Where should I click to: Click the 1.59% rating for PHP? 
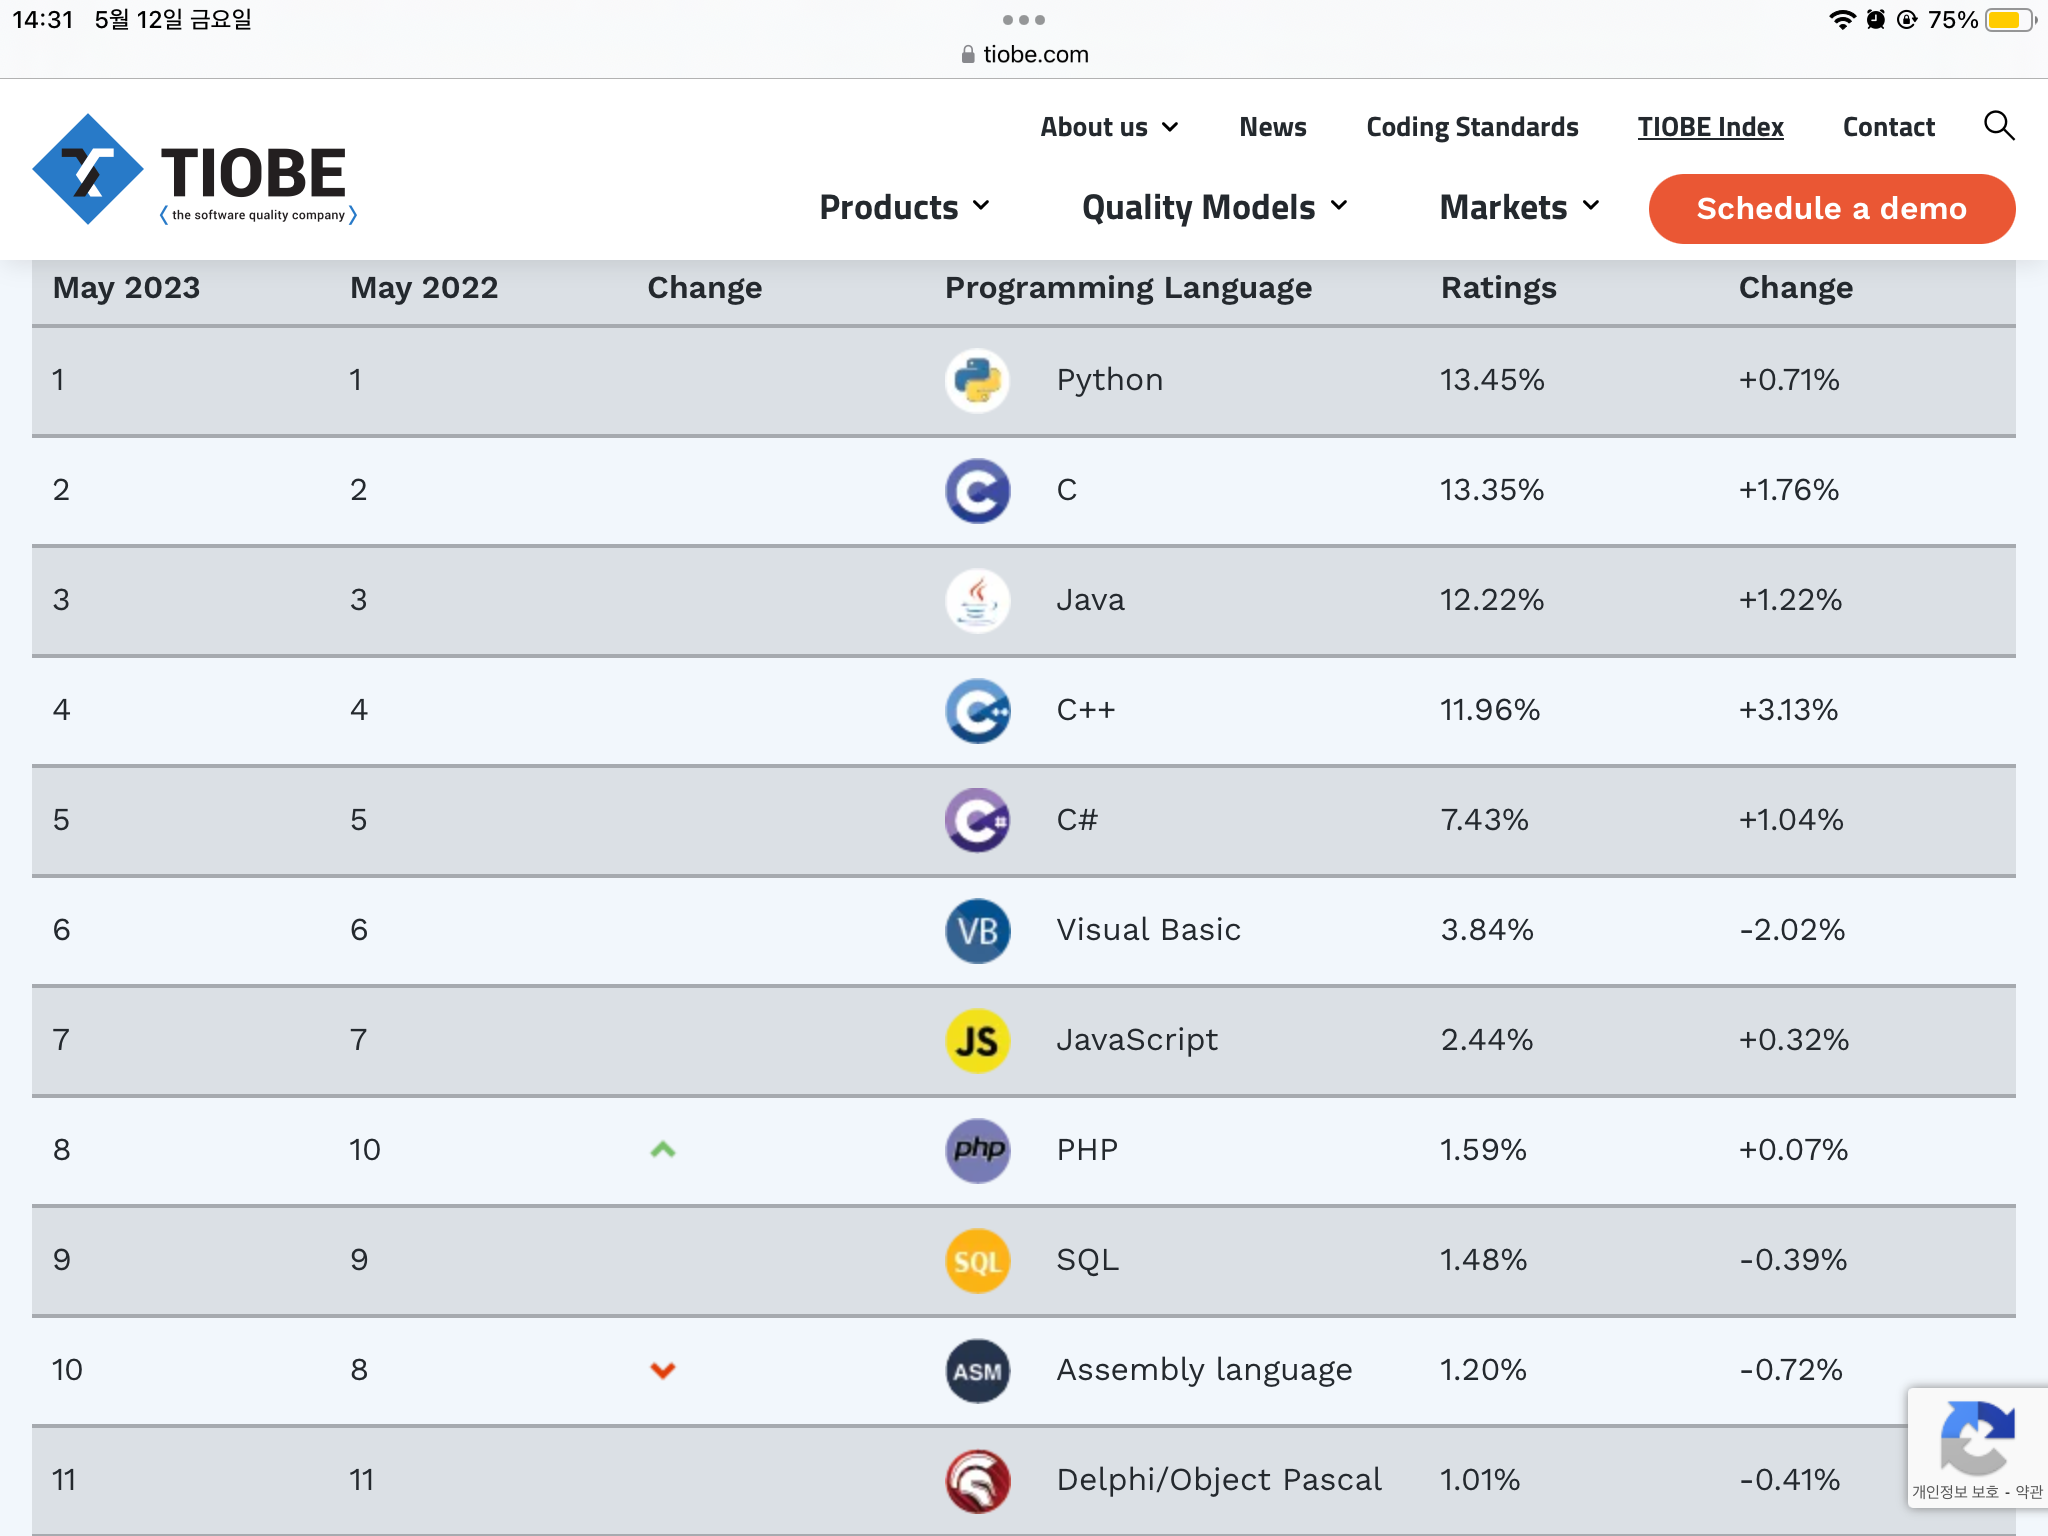pyautogui.click(x=1483, y=1150)
